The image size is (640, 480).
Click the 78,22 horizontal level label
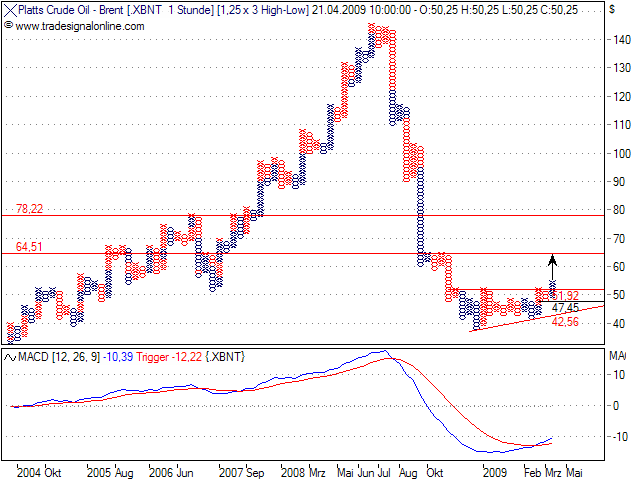[29, 208]
